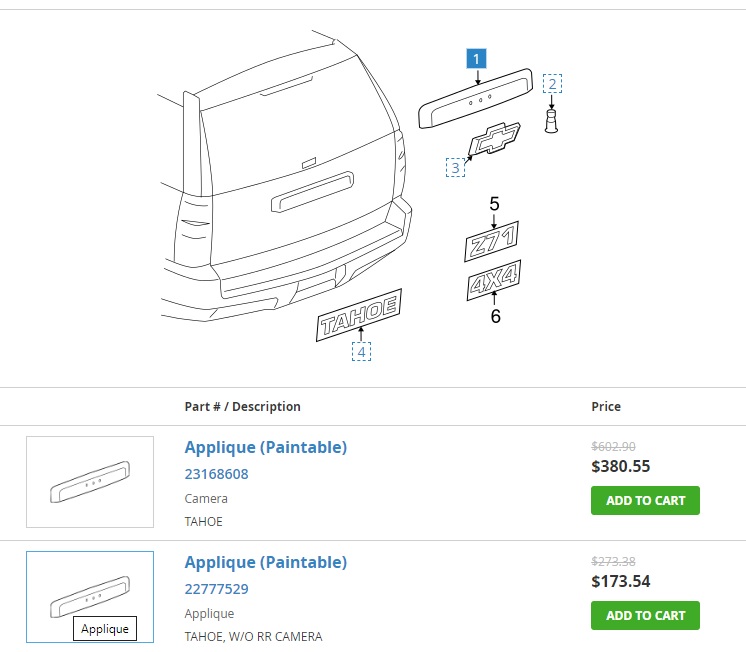Select callout number 3 beside the bowtie emblem

pos(455,168)
